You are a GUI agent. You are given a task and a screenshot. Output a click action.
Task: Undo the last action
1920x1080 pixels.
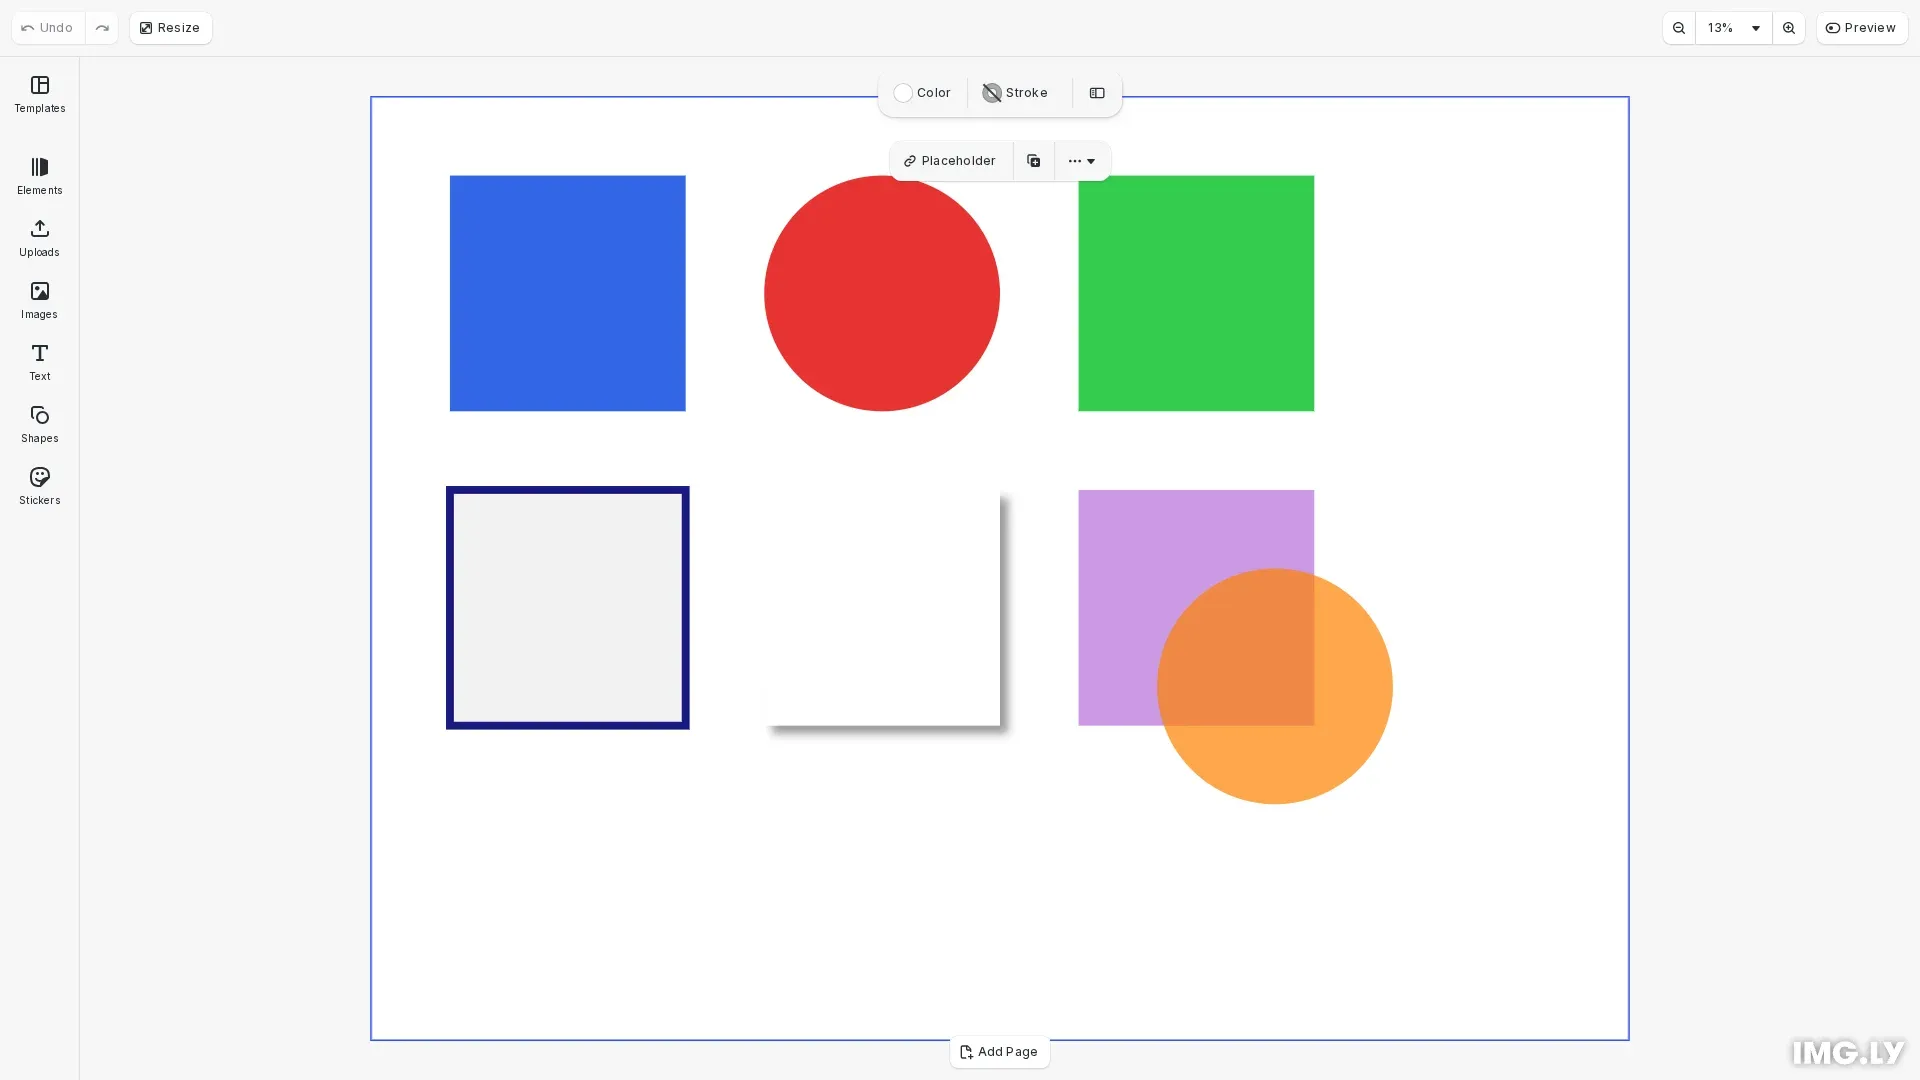pos(45,27)
